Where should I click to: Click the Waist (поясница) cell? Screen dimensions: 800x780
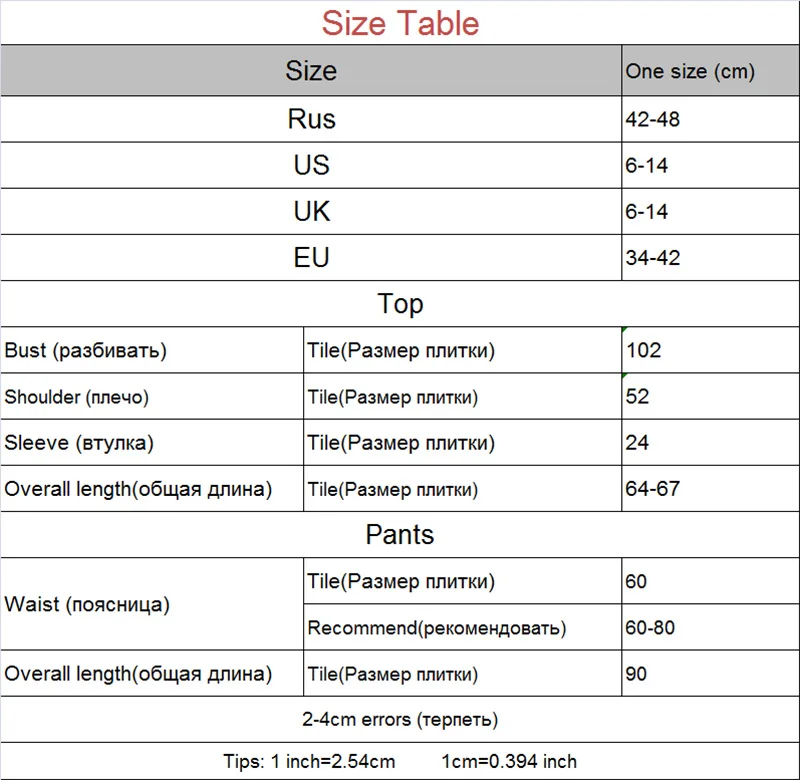pos(152,604)
